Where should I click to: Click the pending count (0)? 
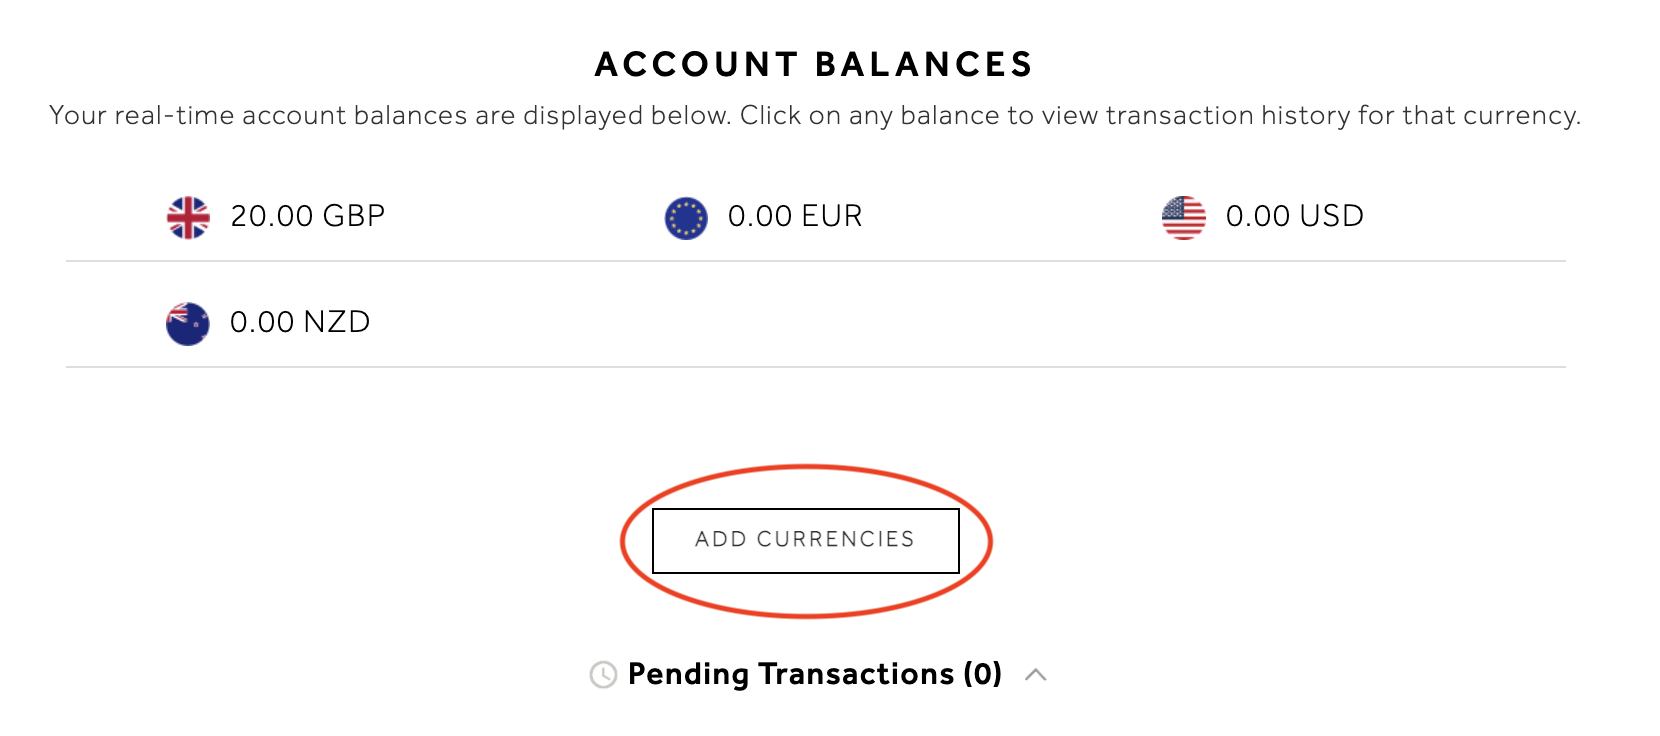coord(983,674)
